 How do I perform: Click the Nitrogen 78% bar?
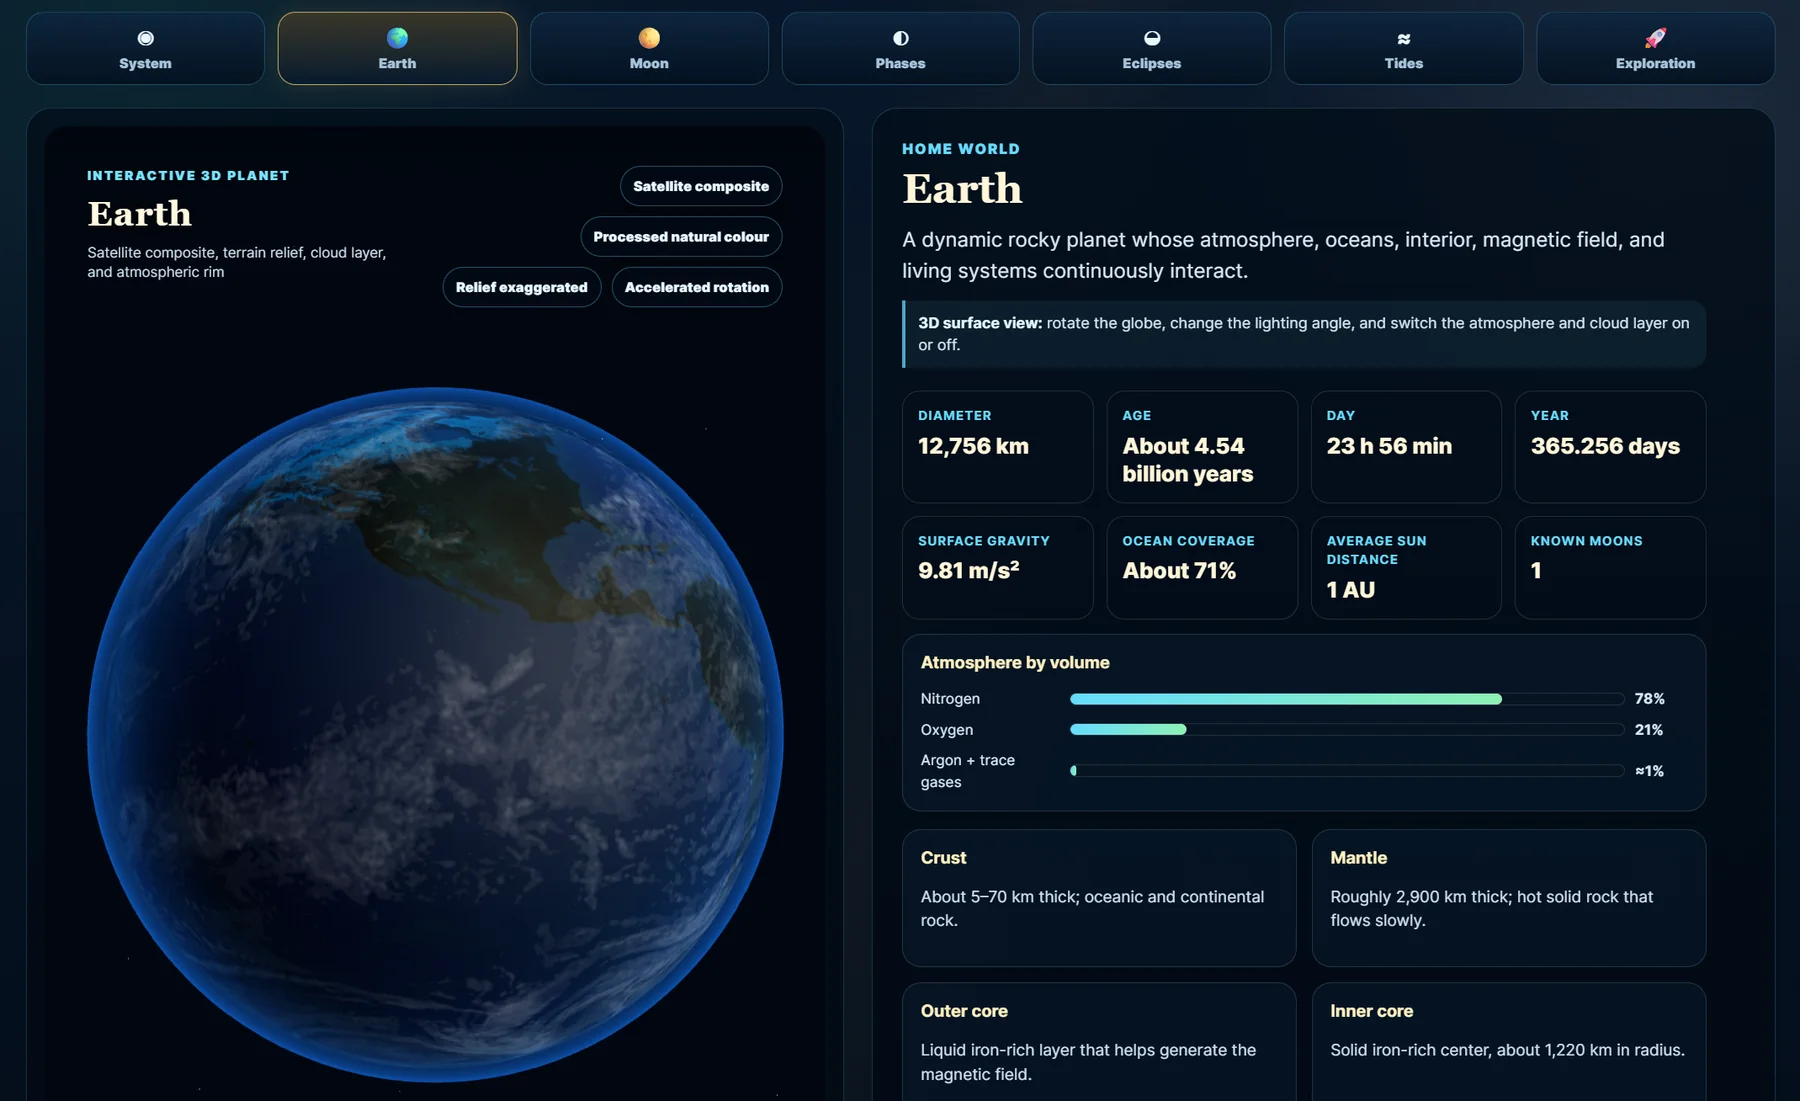tap(1347, 699)
